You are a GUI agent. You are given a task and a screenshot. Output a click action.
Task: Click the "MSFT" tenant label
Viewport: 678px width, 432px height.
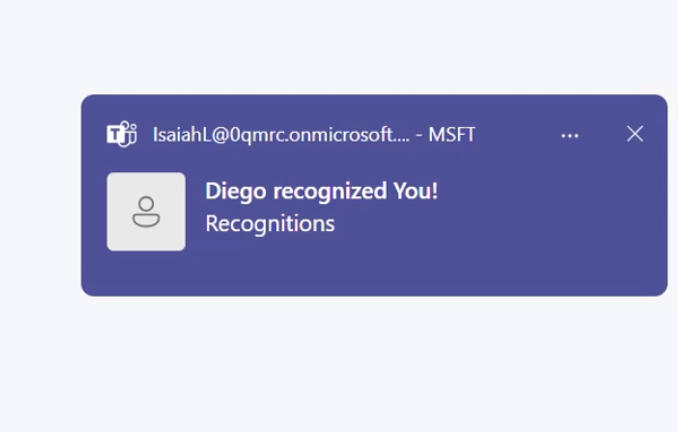point(452,135)
